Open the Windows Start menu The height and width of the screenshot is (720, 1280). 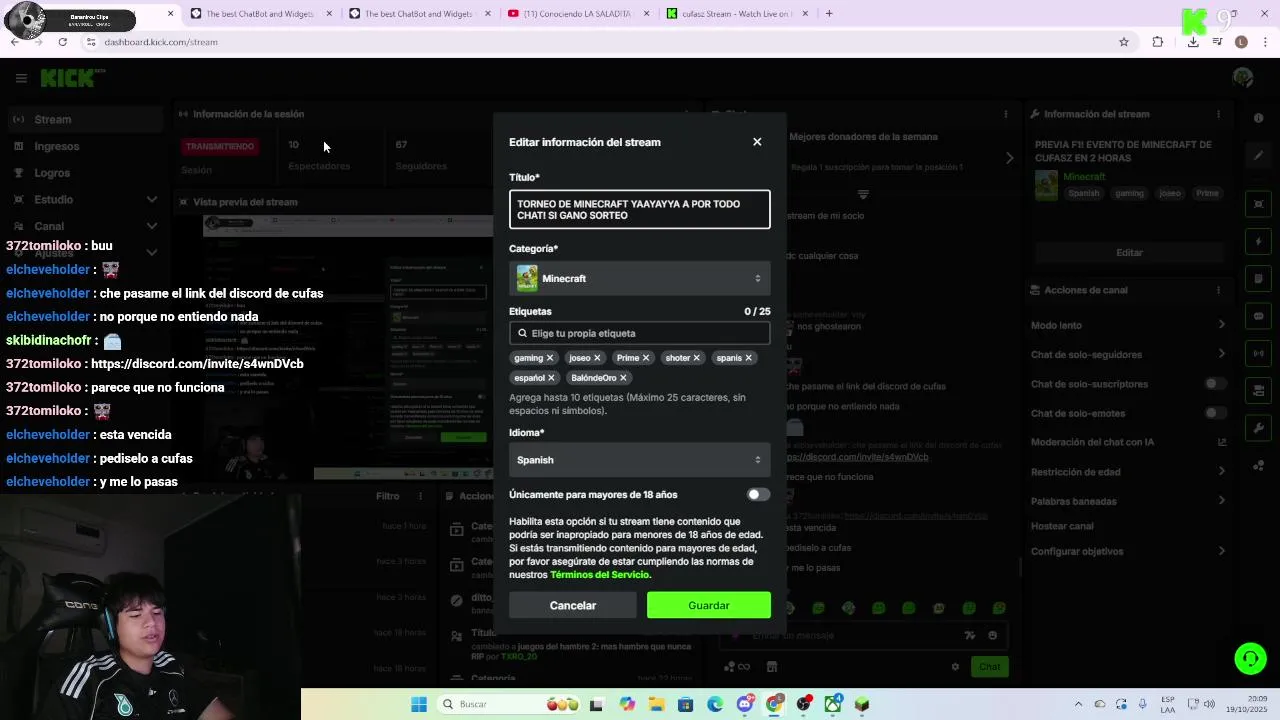pos(419,704)
